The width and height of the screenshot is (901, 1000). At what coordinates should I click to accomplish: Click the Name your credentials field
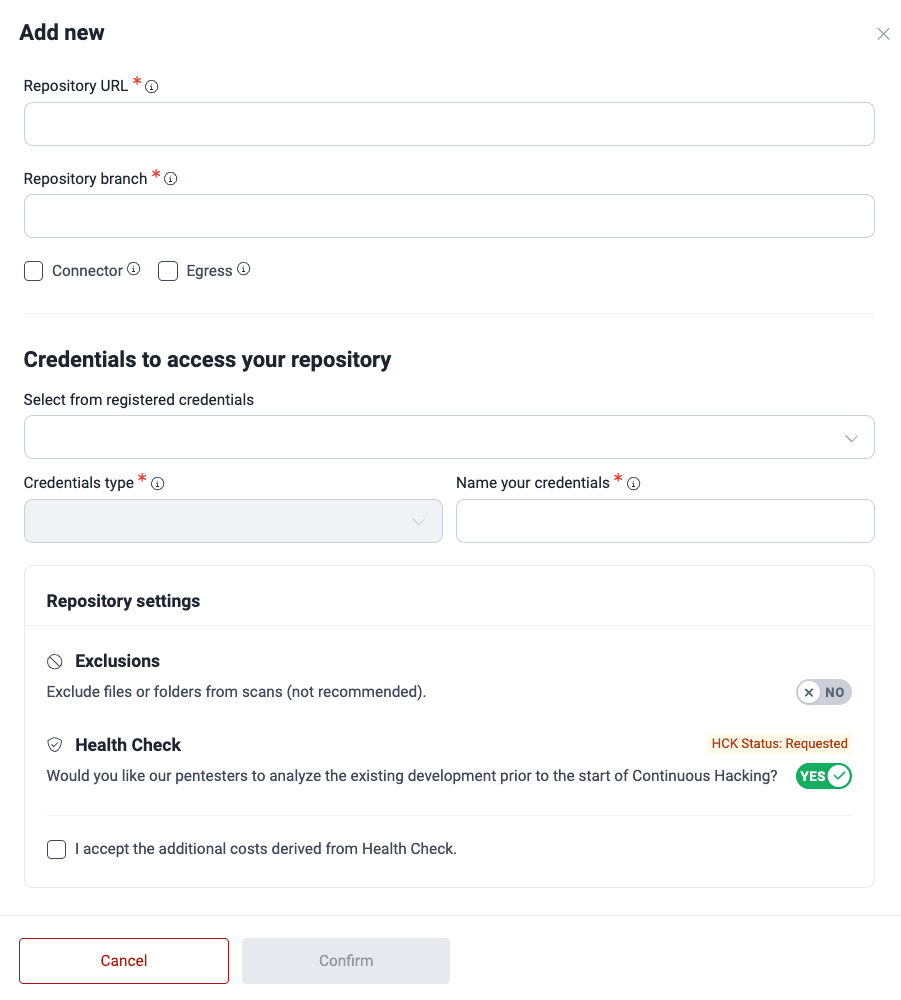point(664,521)
